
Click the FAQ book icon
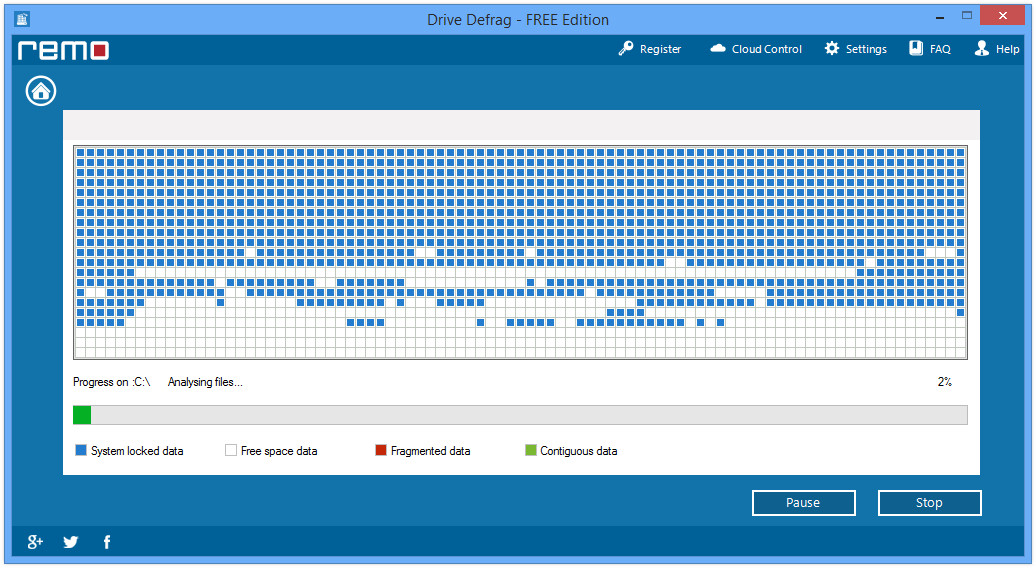916,48
